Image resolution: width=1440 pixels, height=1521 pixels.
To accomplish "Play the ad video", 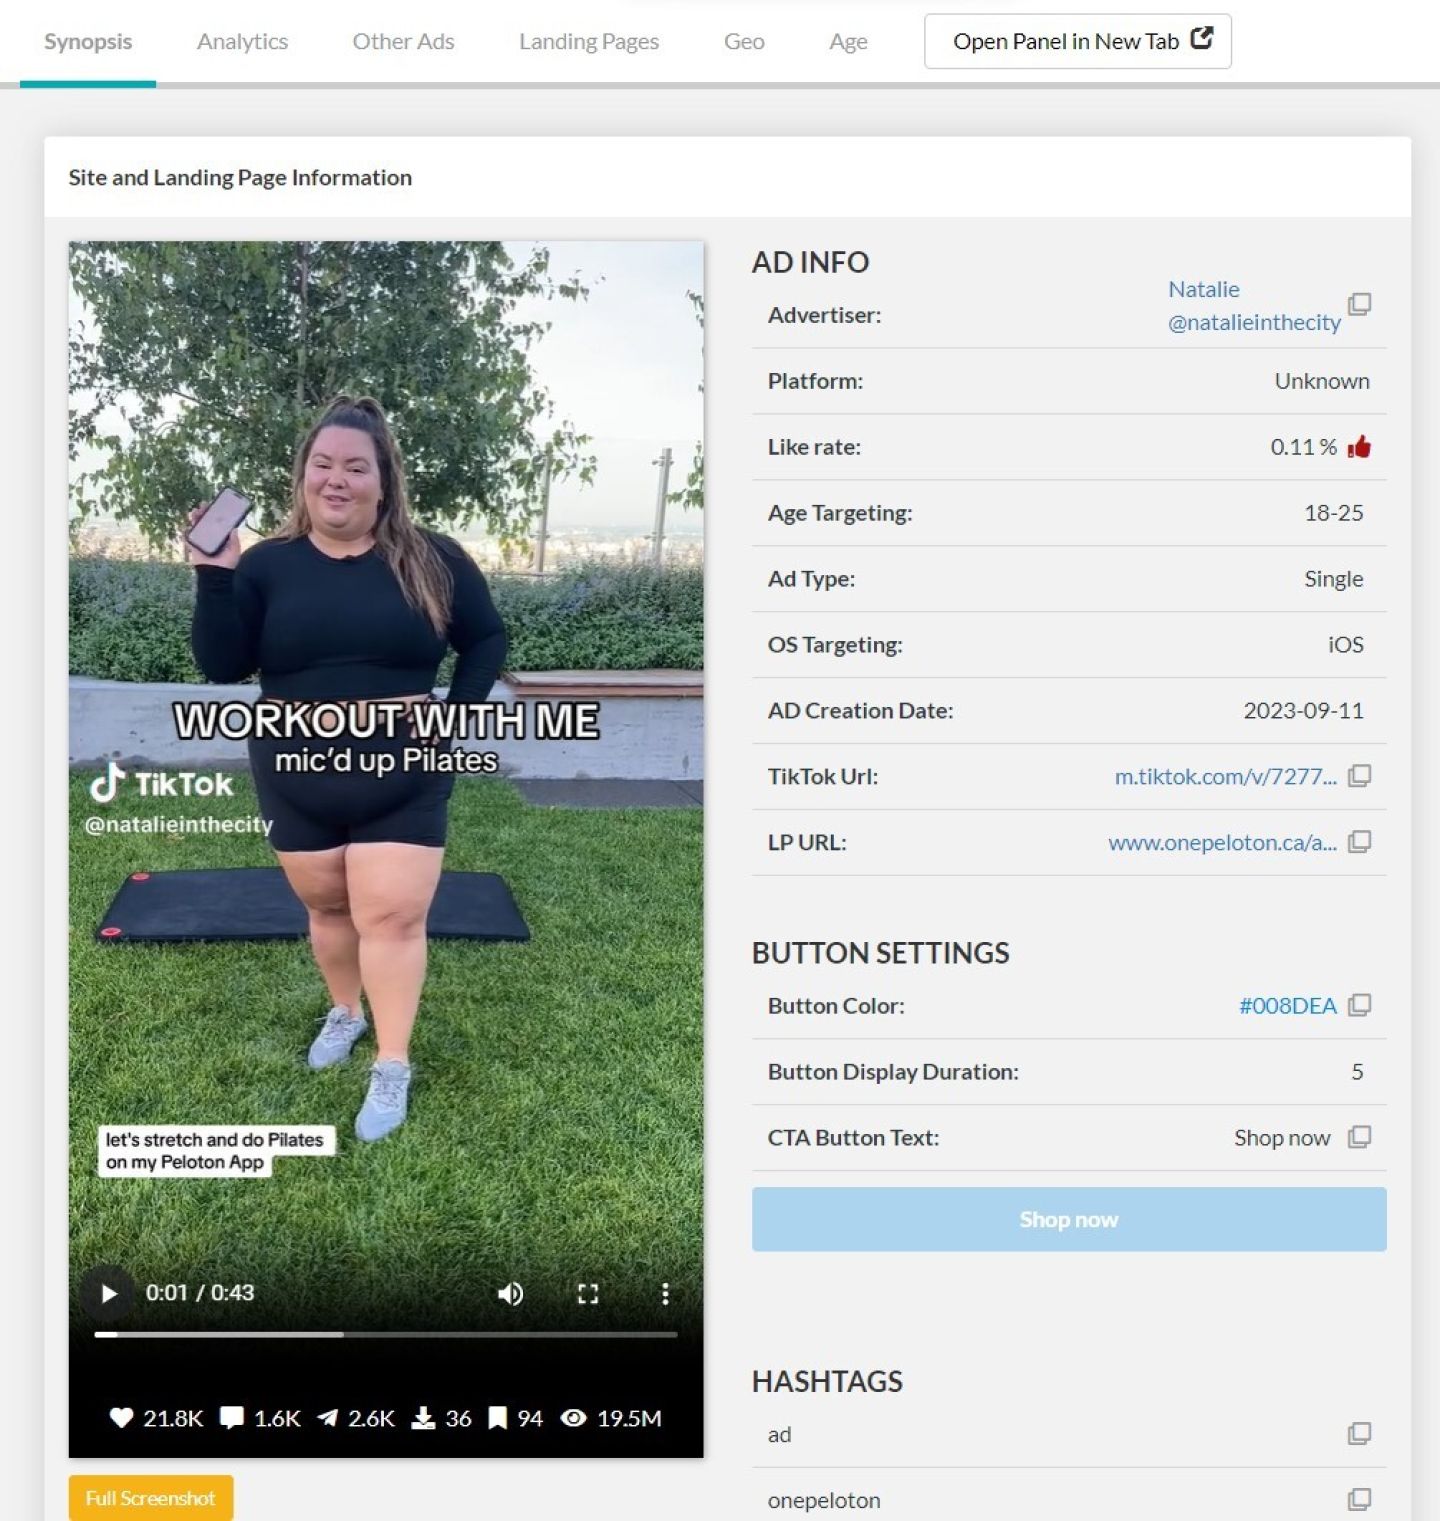I will tap(109, 1293).
